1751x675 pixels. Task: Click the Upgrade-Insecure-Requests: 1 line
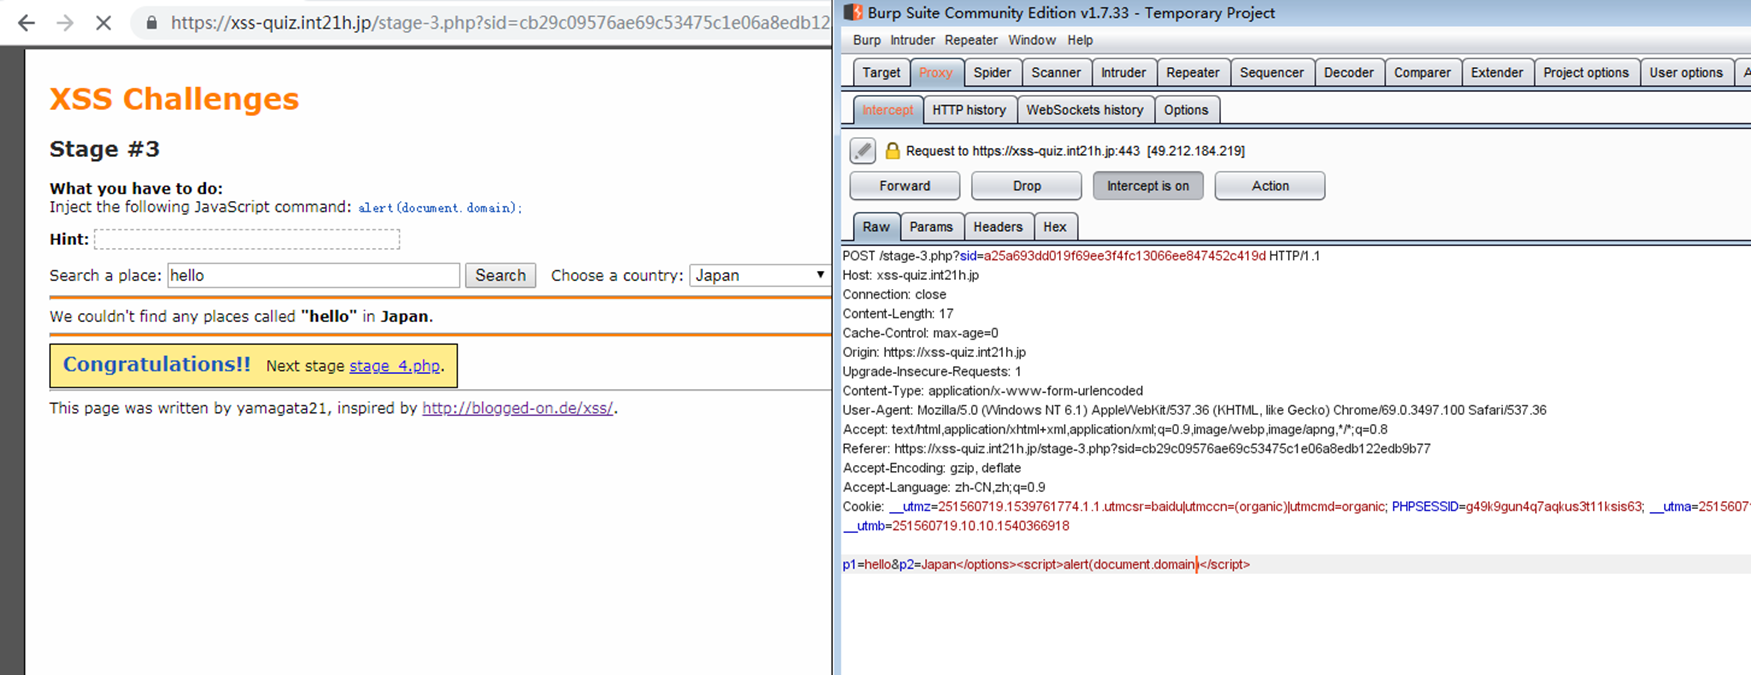932,371
